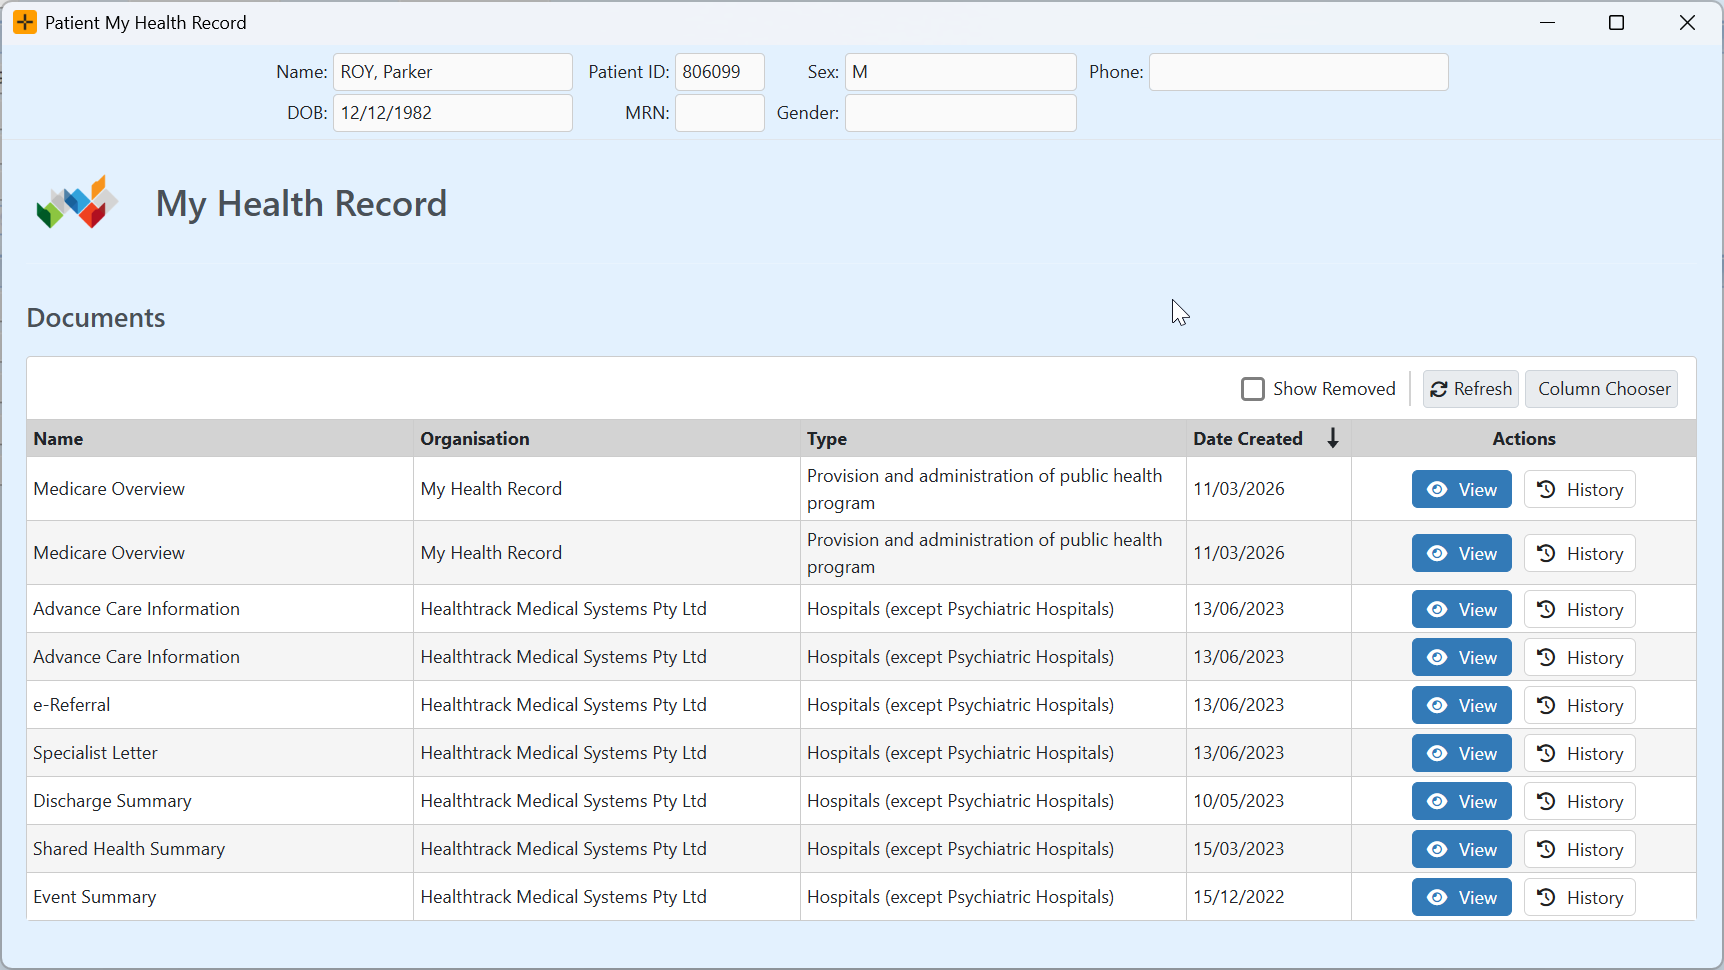
Task: Open History for the e-Referral document
Action: point(1580,705)
